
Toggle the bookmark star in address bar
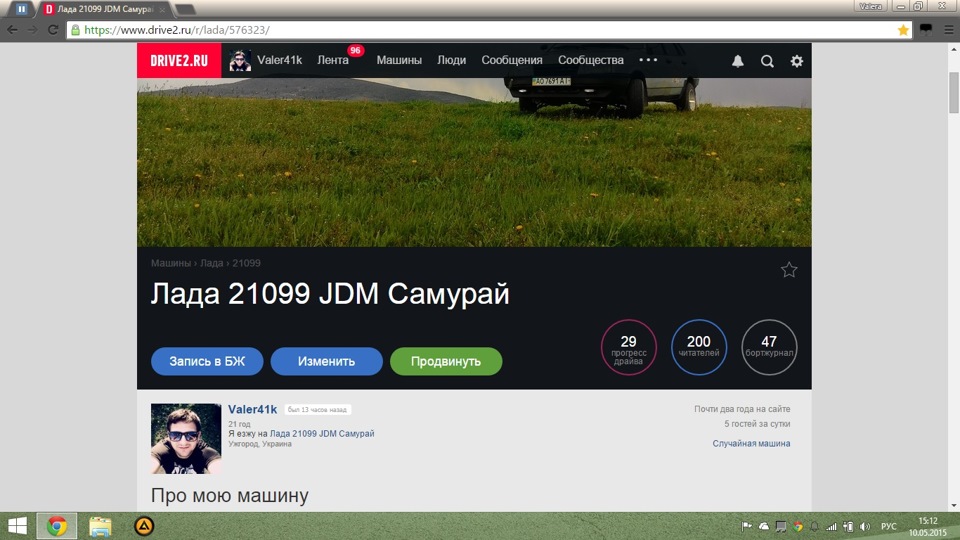coord(902,30)
